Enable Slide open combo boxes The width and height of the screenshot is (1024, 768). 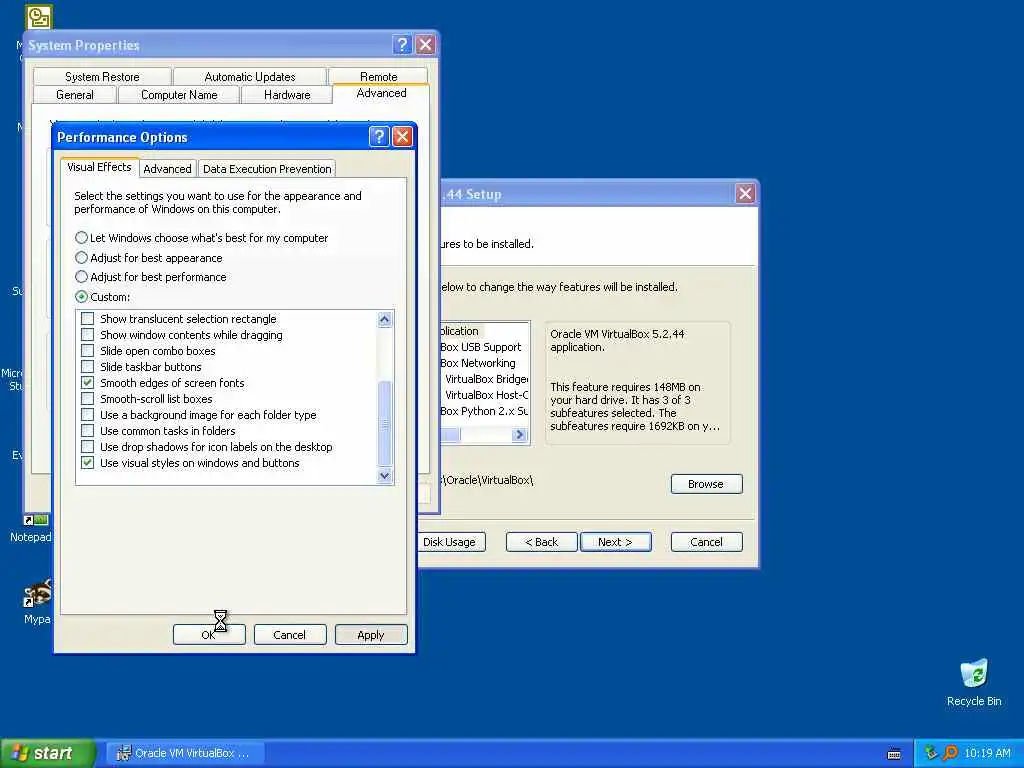88,351
